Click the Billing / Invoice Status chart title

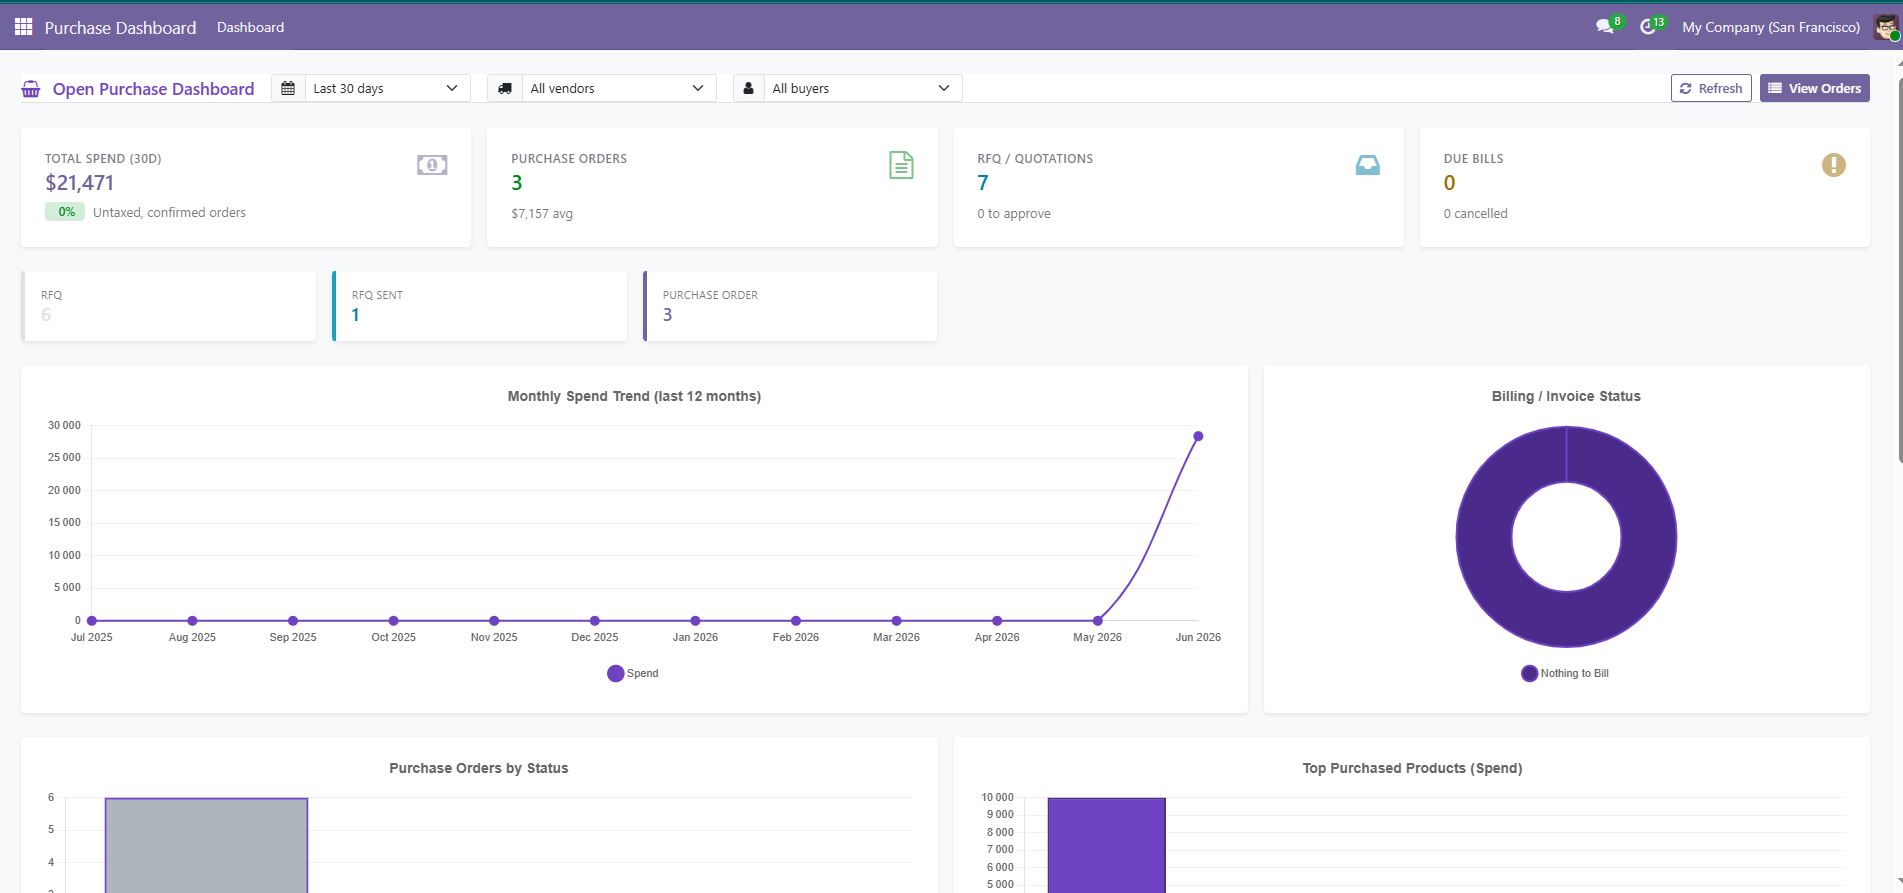click(x=1566, y=396)
